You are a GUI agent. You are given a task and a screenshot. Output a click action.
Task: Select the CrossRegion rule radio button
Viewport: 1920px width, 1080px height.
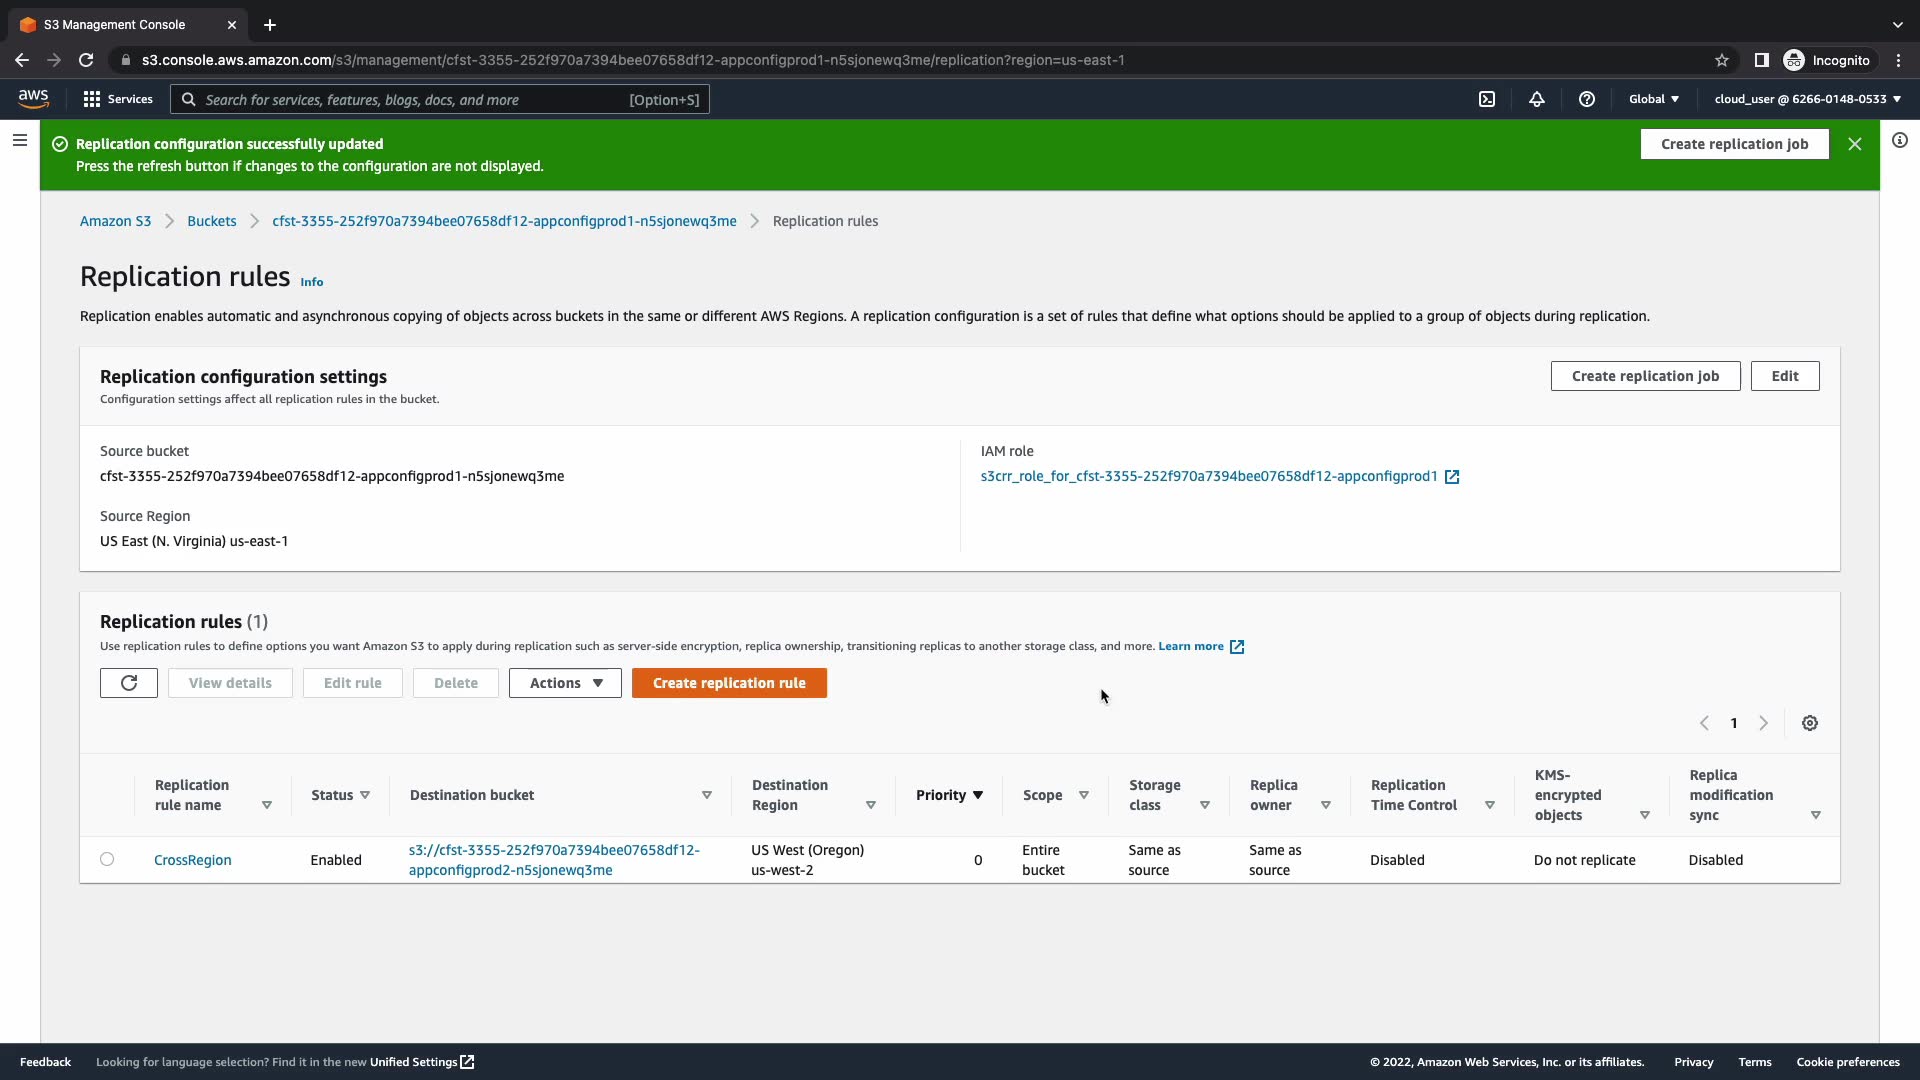[107, 859]
